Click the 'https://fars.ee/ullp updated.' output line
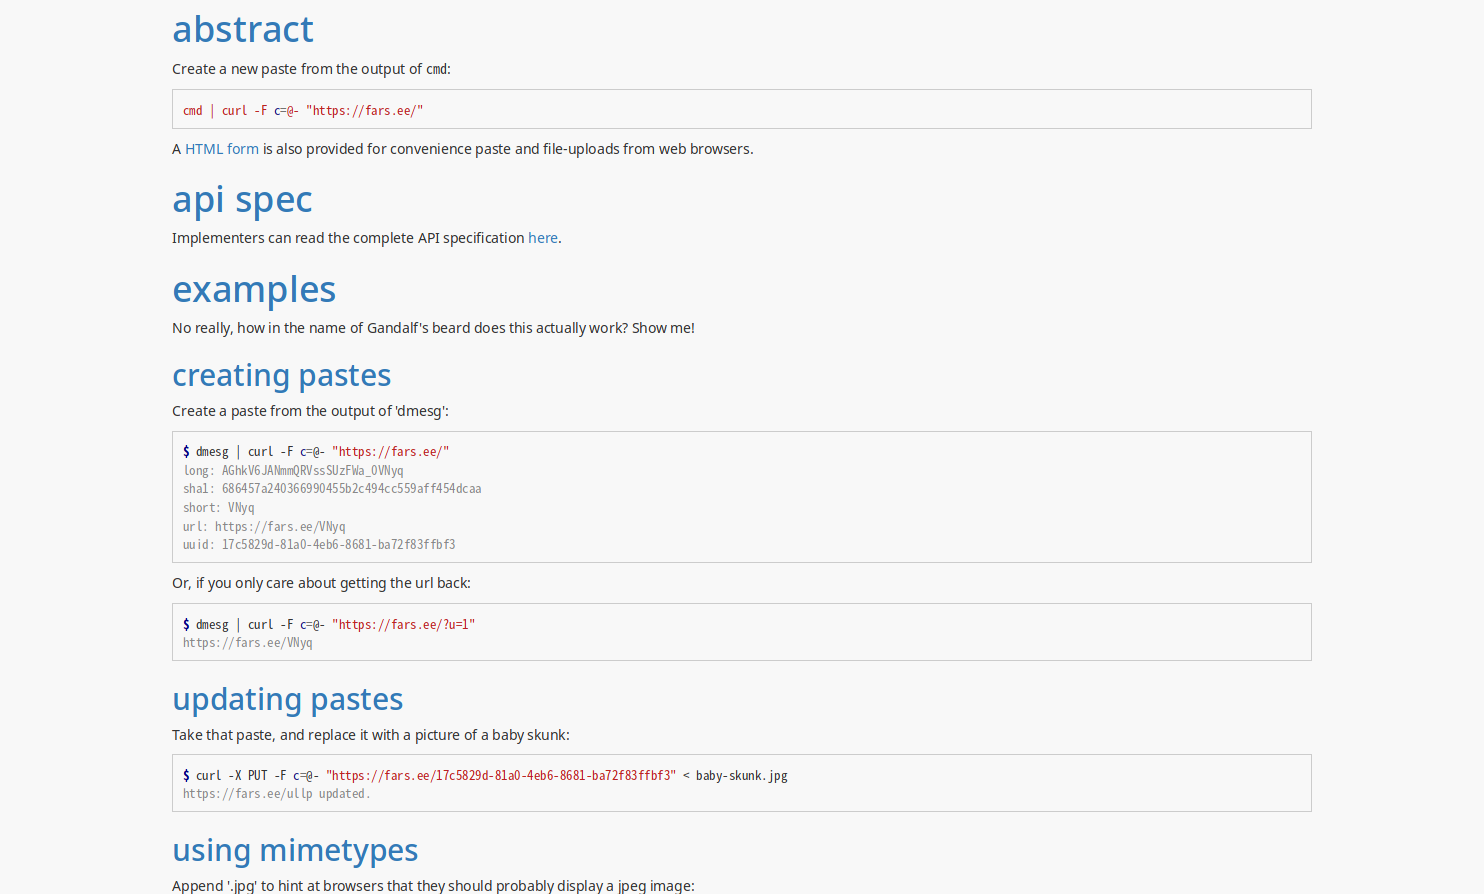Screen dimensions: 1484x894 (x=276, y=794)
